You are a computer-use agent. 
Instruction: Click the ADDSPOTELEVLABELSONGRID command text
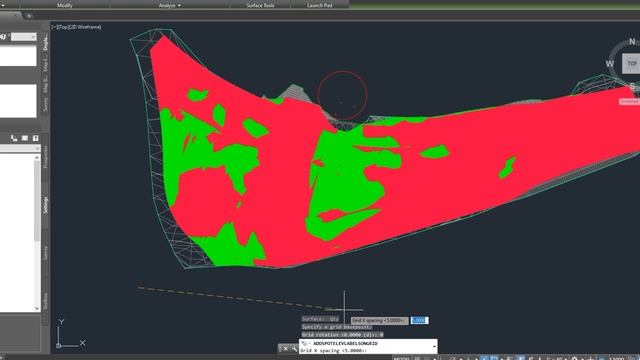click(x=345, y=344)
